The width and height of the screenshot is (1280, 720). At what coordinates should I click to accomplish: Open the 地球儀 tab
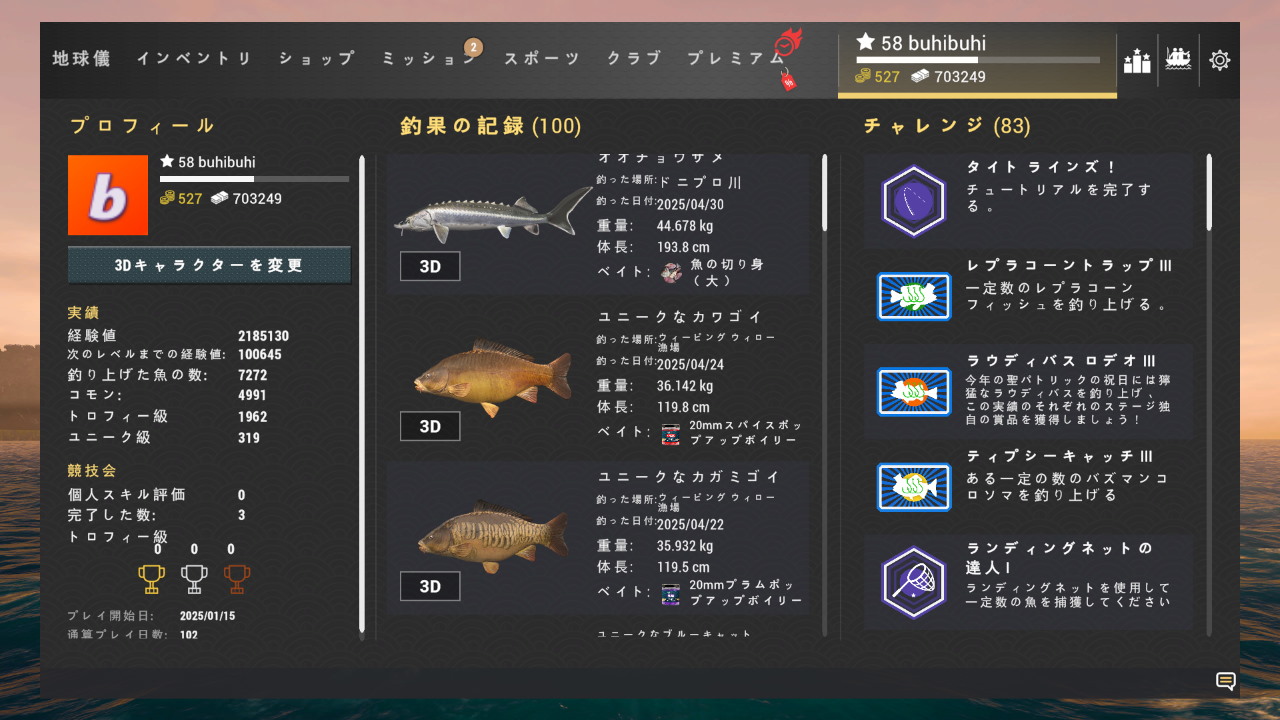click(x=81, y=59)
